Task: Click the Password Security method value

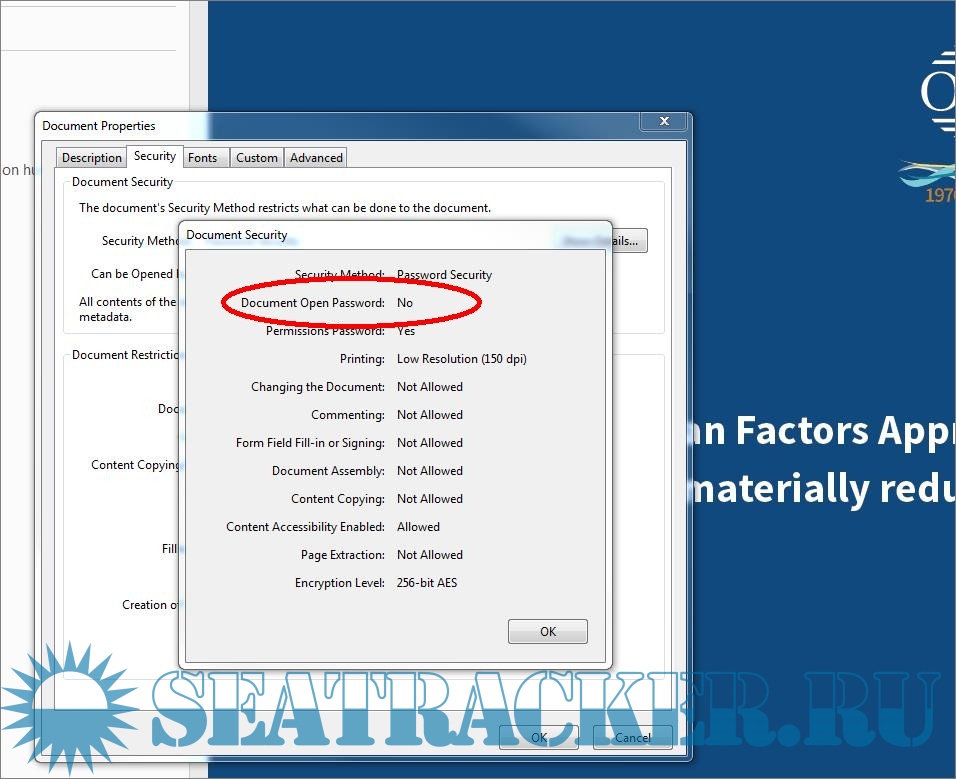Action: click(x=444, y=275)
